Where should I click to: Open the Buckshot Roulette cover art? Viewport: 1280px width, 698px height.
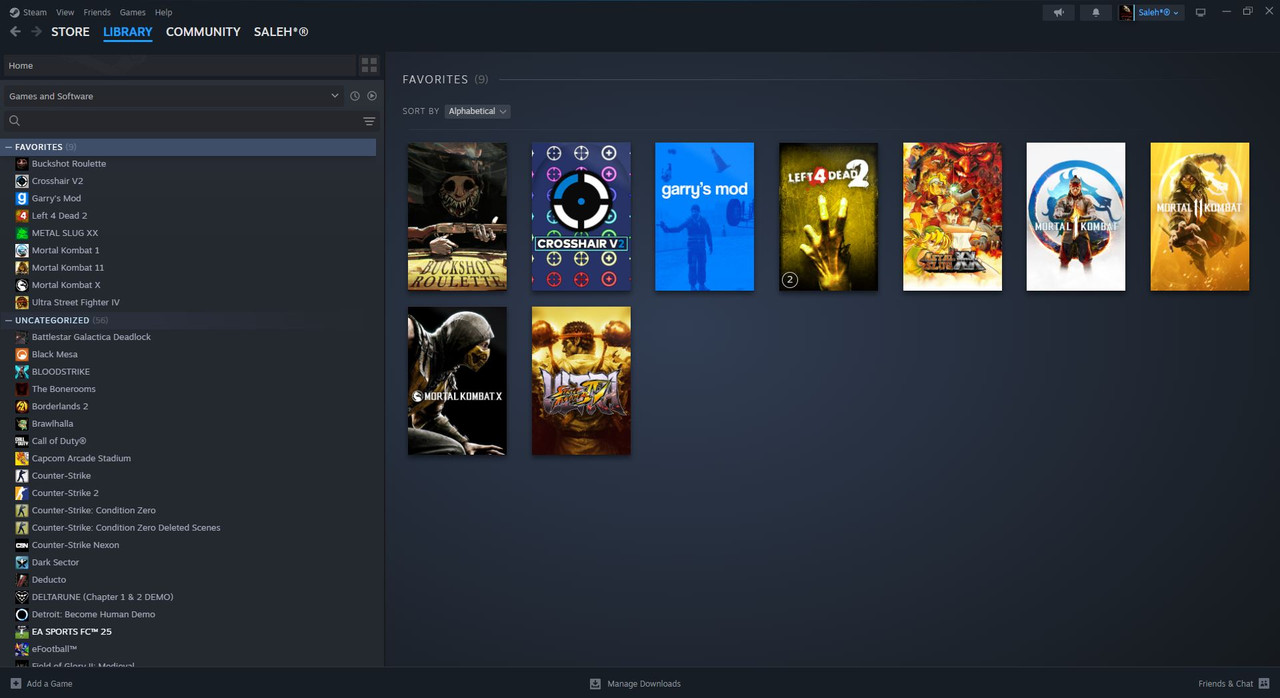pyautogui.click(x=457, y=216)
